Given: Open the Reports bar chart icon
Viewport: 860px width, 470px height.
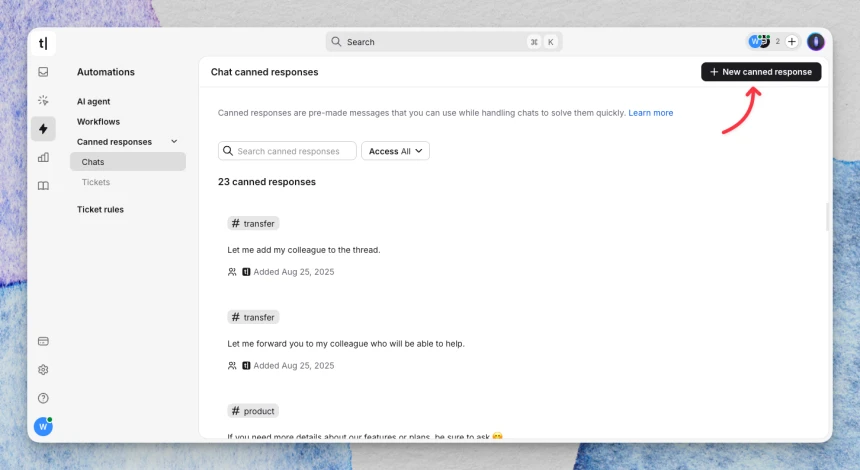Looking at the screenshot, I should pos(43,157).
